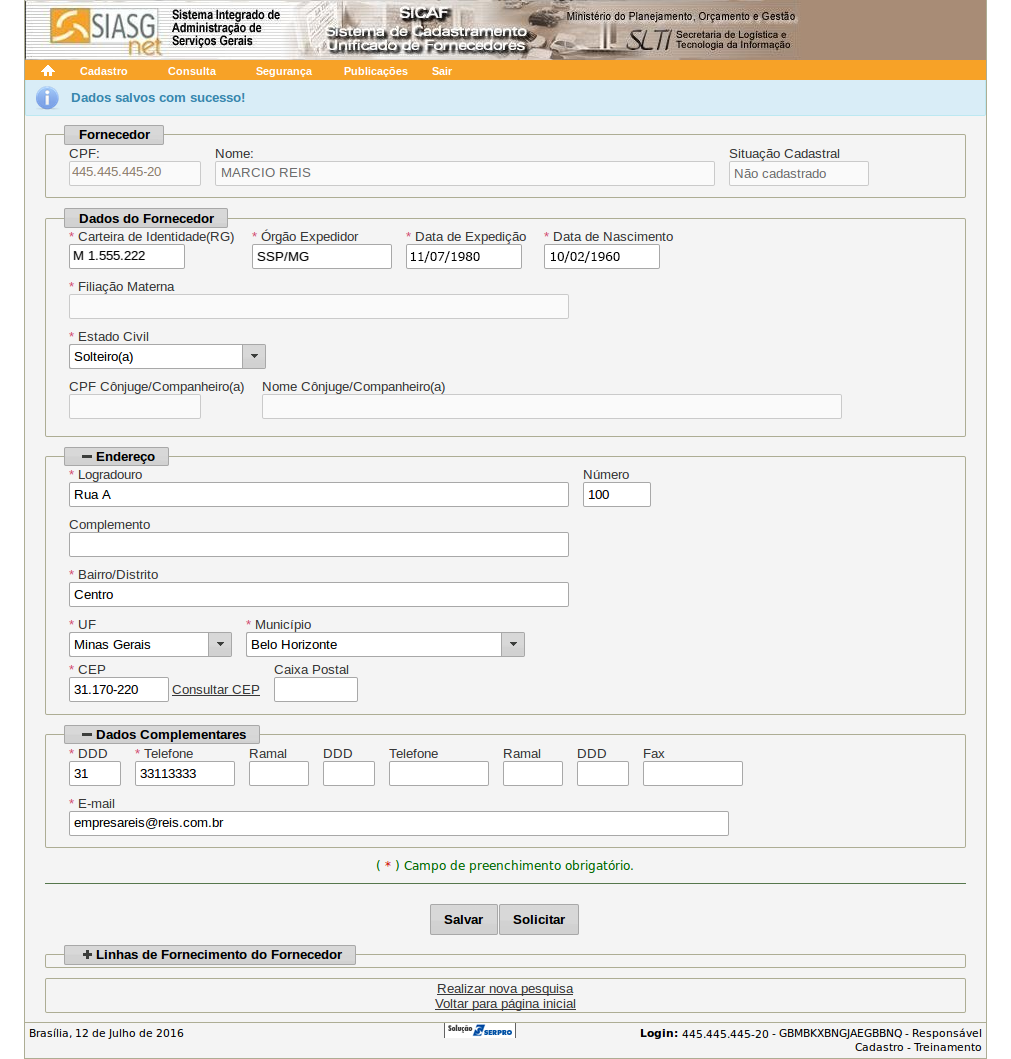Open the Publicações menu
Viewport: 1011px width, 1059px height.
click(x=375, y=71)
